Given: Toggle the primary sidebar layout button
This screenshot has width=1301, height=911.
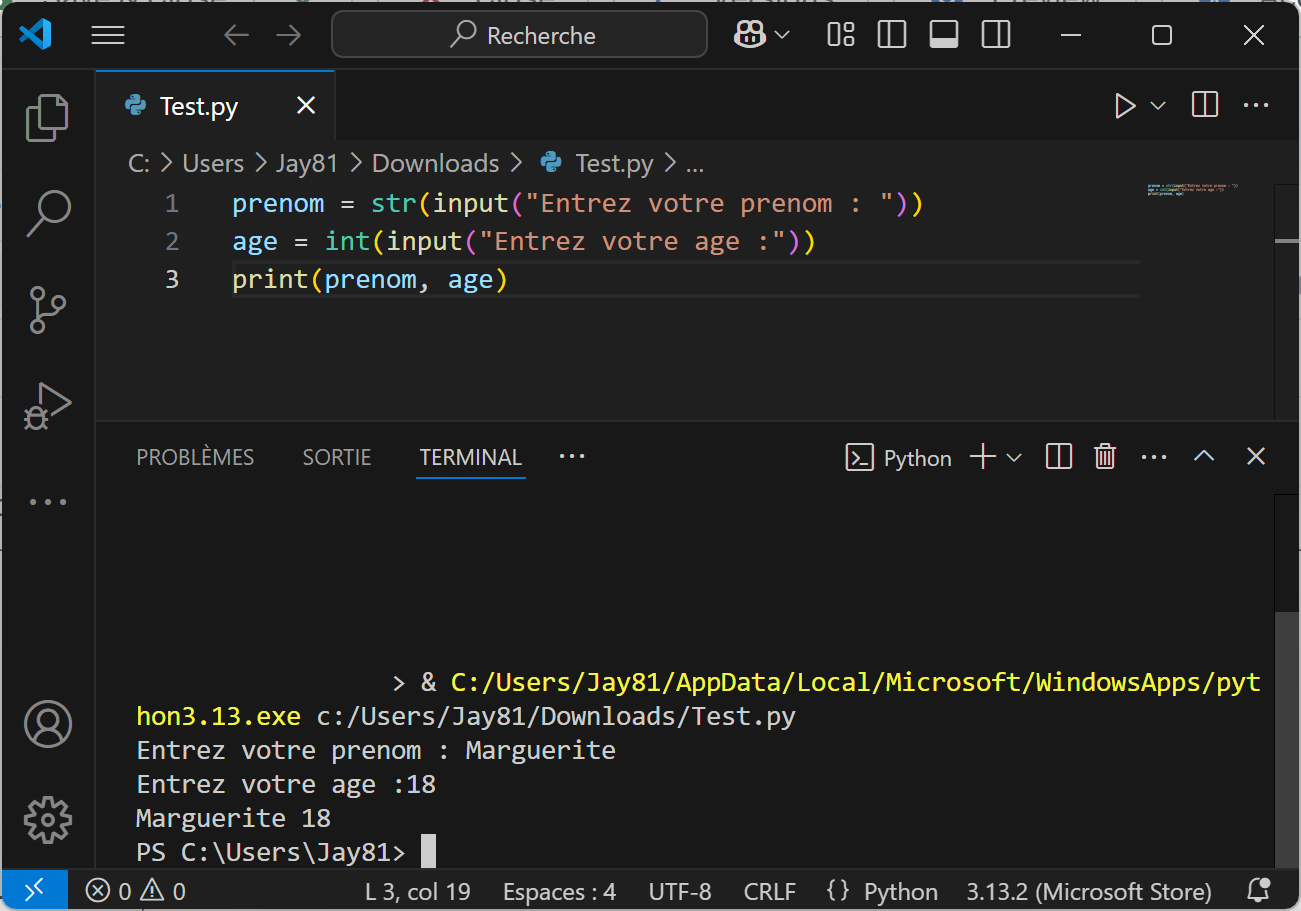Looking at the screenshot, I should point(891,35).
